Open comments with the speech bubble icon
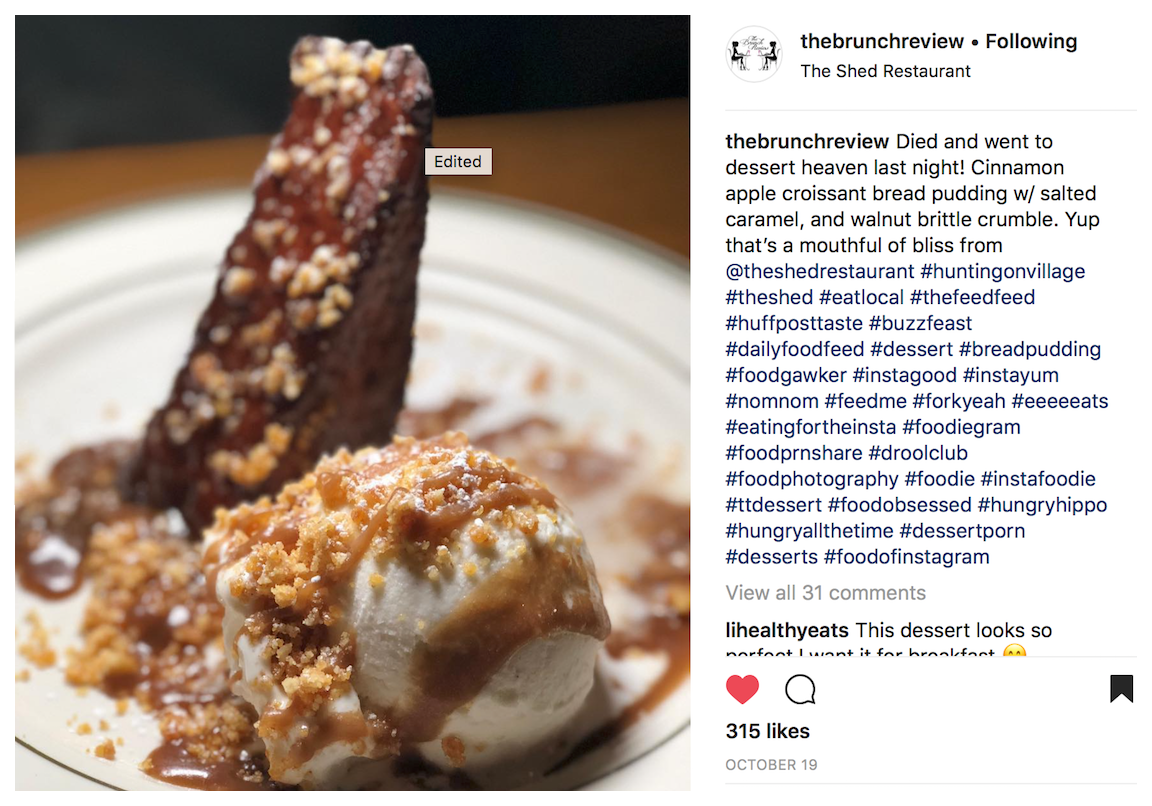The image size is (1152, 806). (800, 689)
